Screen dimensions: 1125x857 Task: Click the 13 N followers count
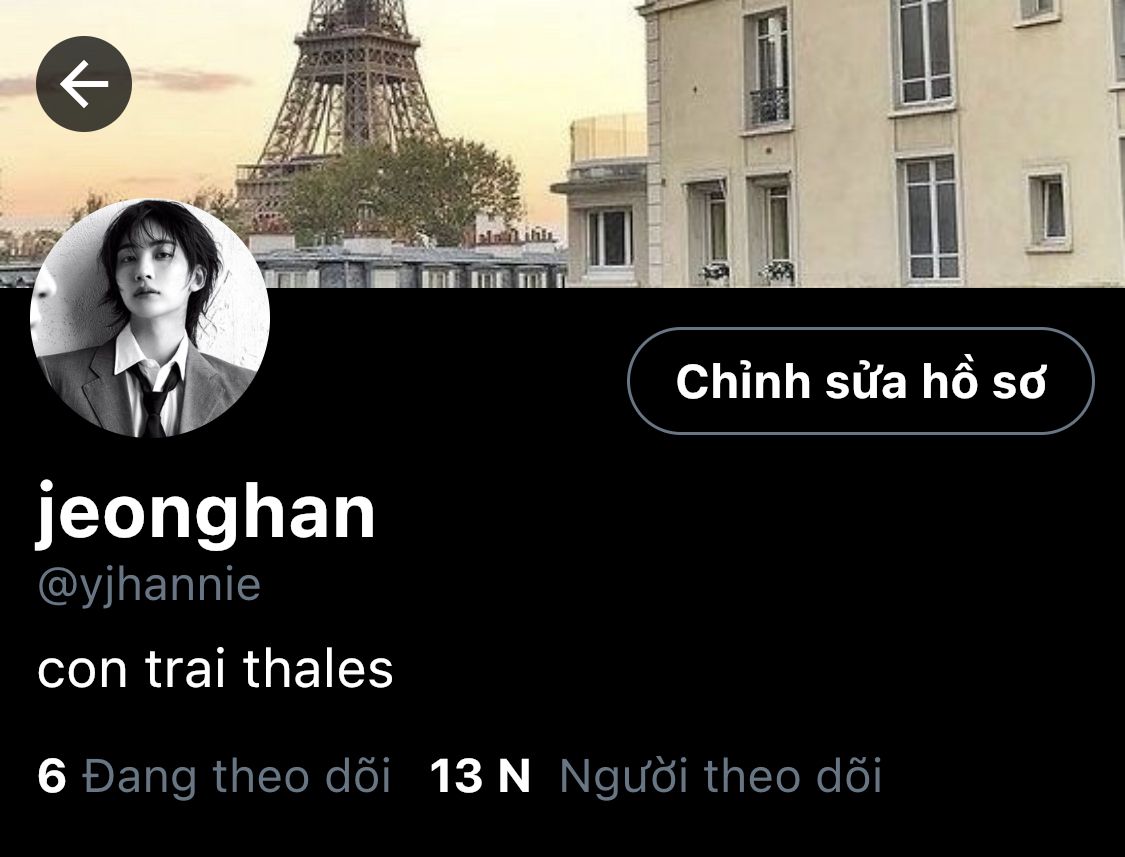point(479,777)
